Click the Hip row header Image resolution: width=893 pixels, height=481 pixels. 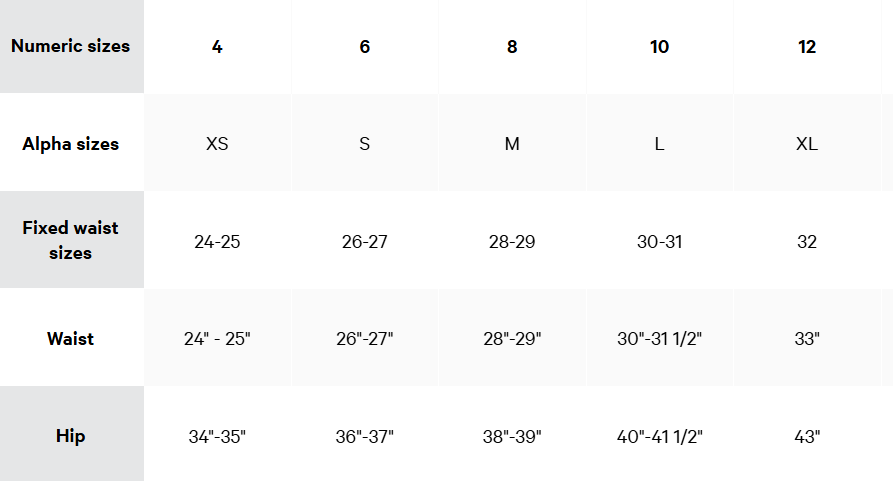pyautogui.click(x=71, y=435)
